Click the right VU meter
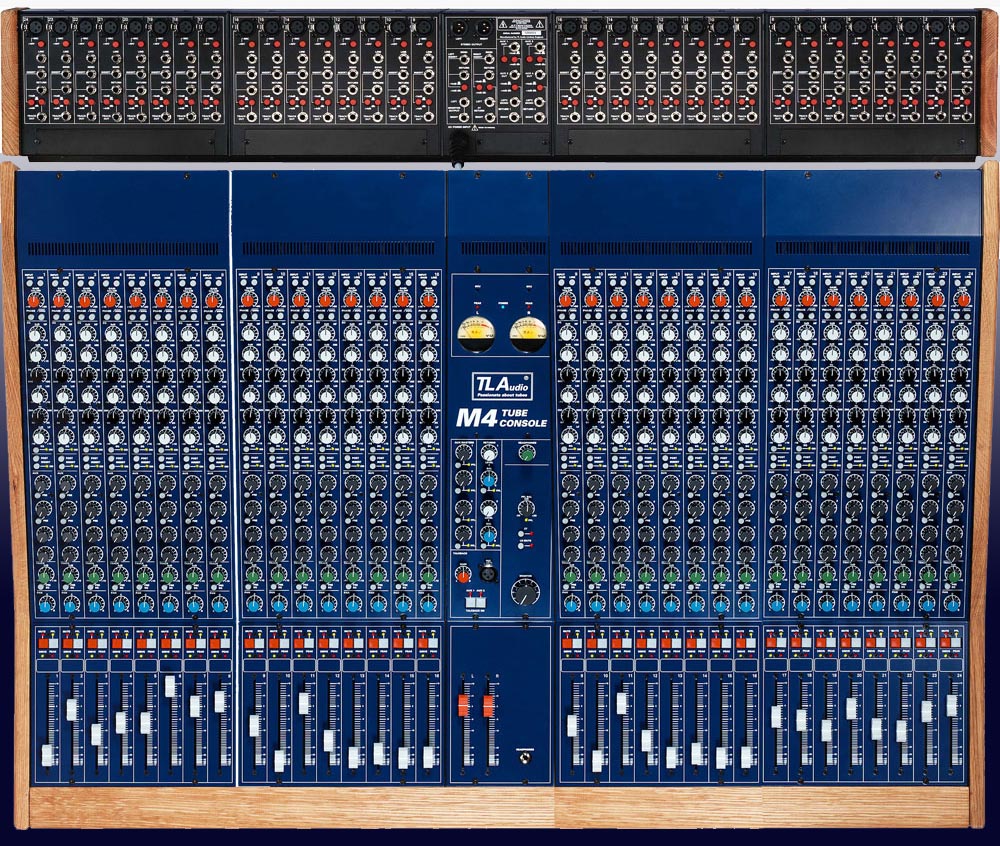The image size is (1000, 846). point(526,335)
